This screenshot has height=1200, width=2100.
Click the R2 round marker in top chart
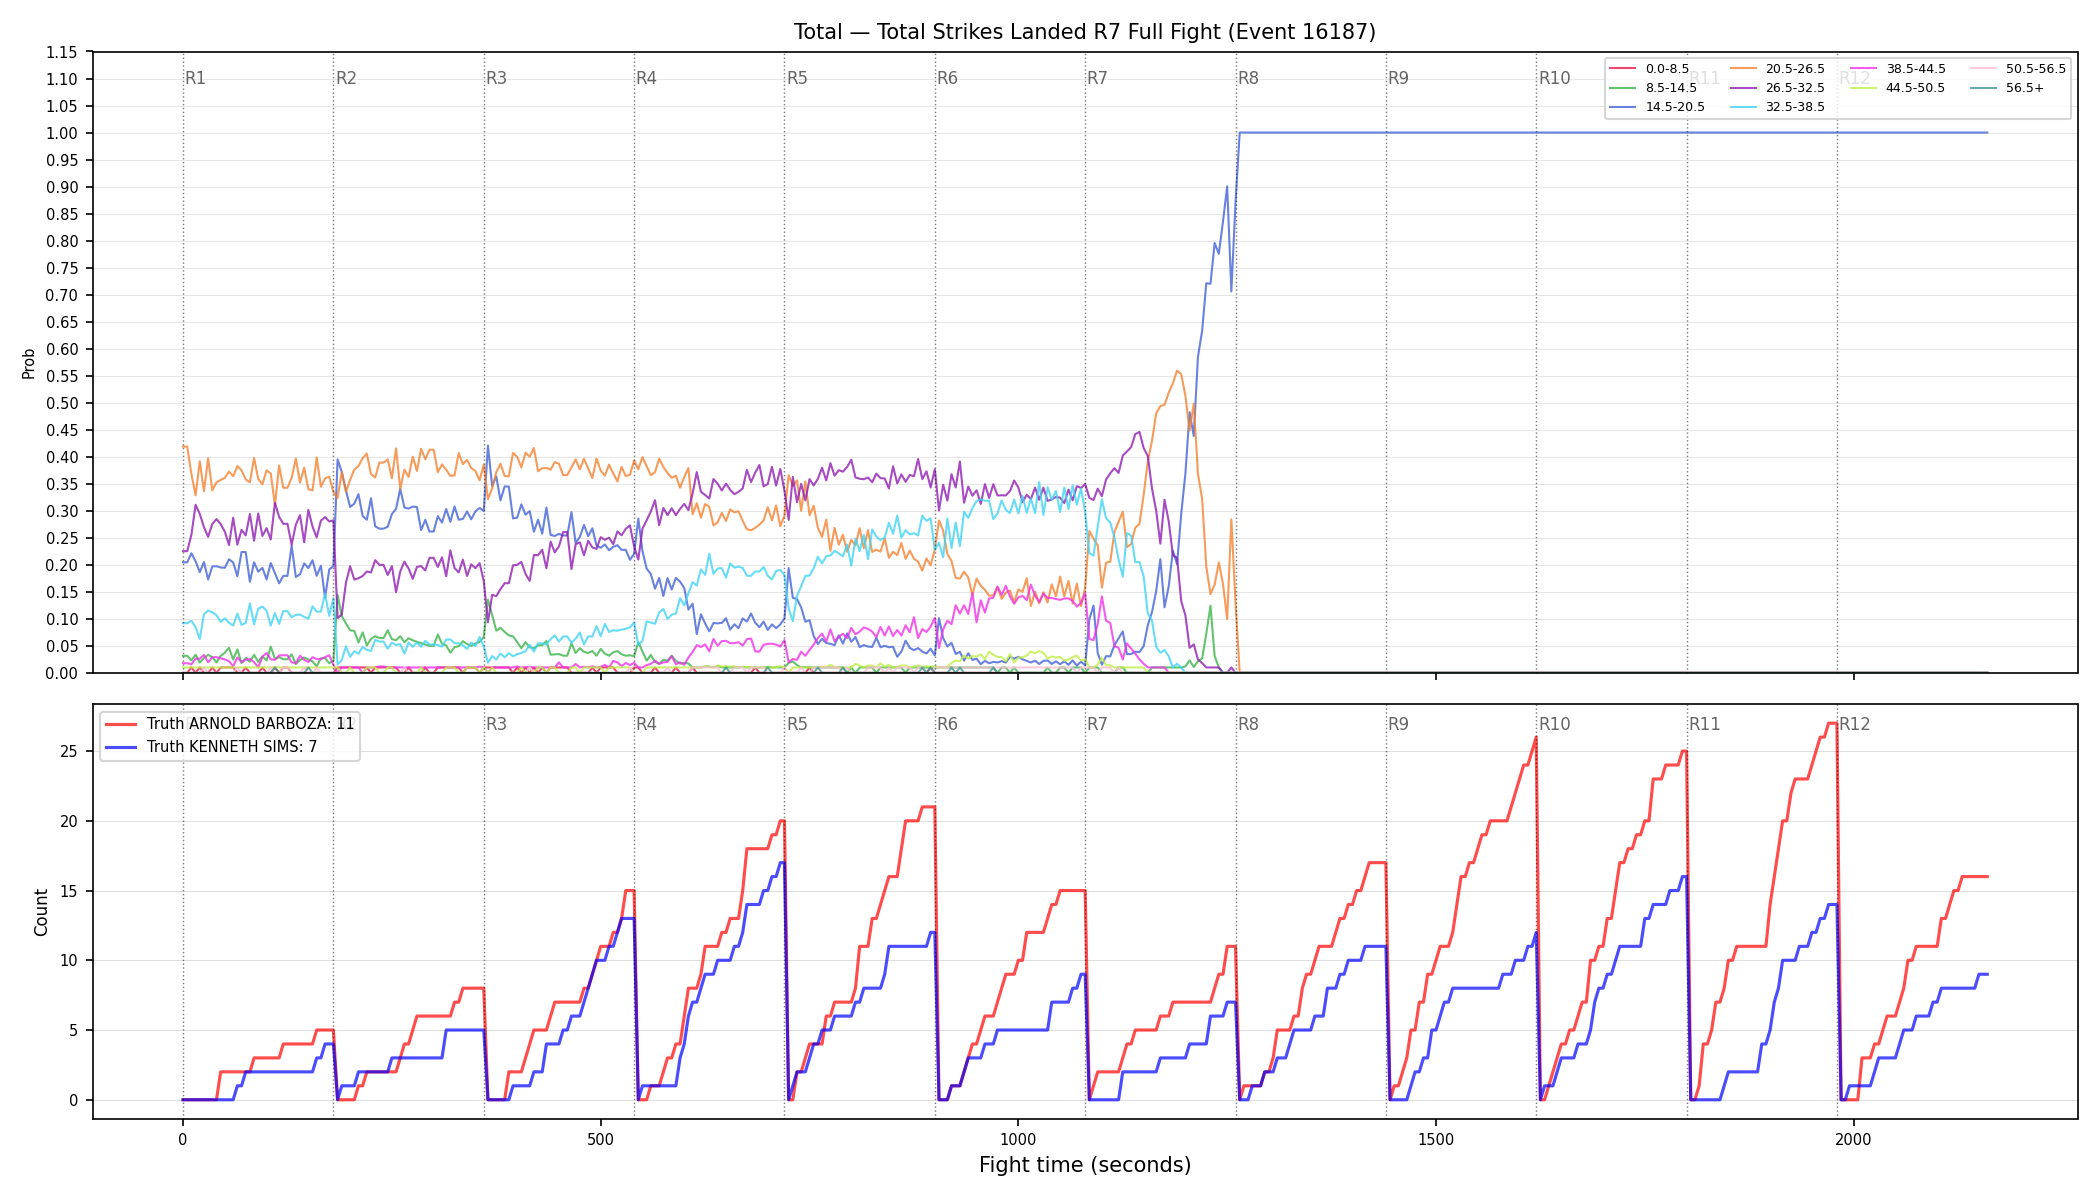(x=346, y=78)
